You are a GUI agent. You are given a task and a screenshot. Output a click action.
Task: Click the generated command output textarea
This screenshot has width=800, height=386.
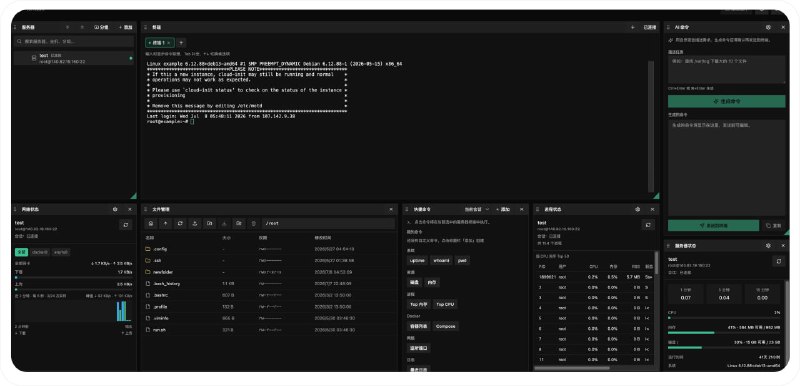pyautogui.click(x=727, y=167)
